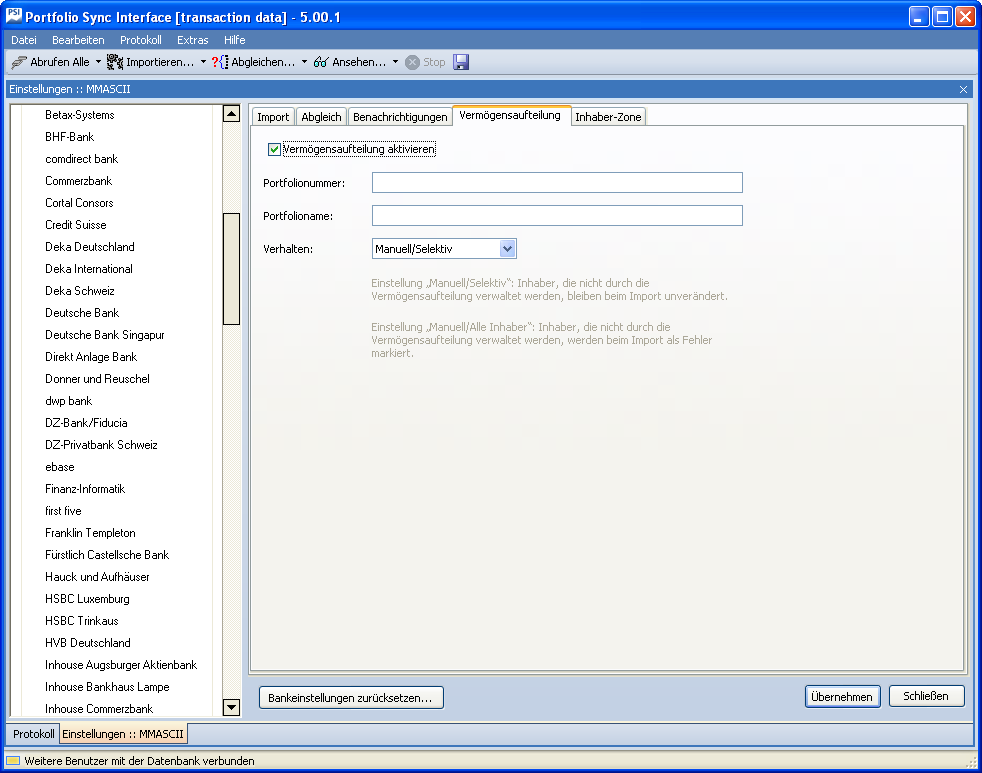Screen dimensions: 982x773
Task: Click the app icon in title bar
Action: pyautogui.click(x=15, y=16)
